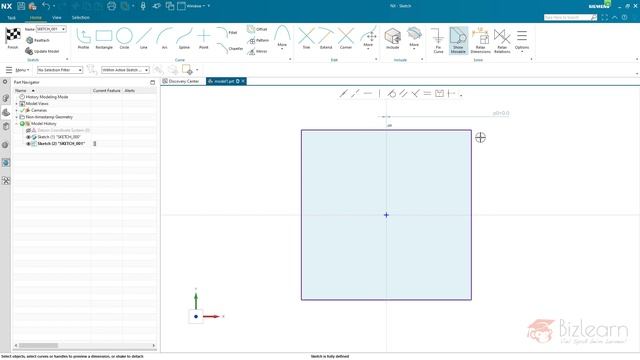
Task: Click the Fix Curve tool
Action: tap(438, 40)
